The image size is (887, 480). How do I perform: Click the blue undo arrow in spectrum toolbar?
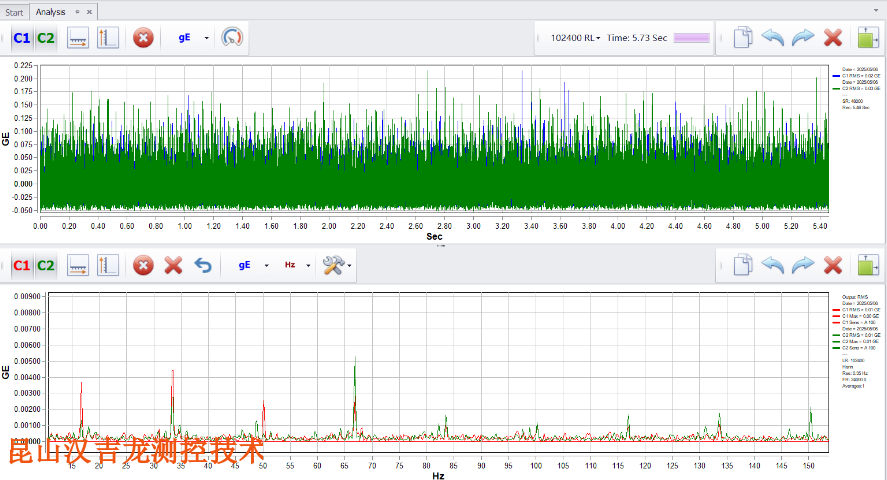click(x=203, y=265)
